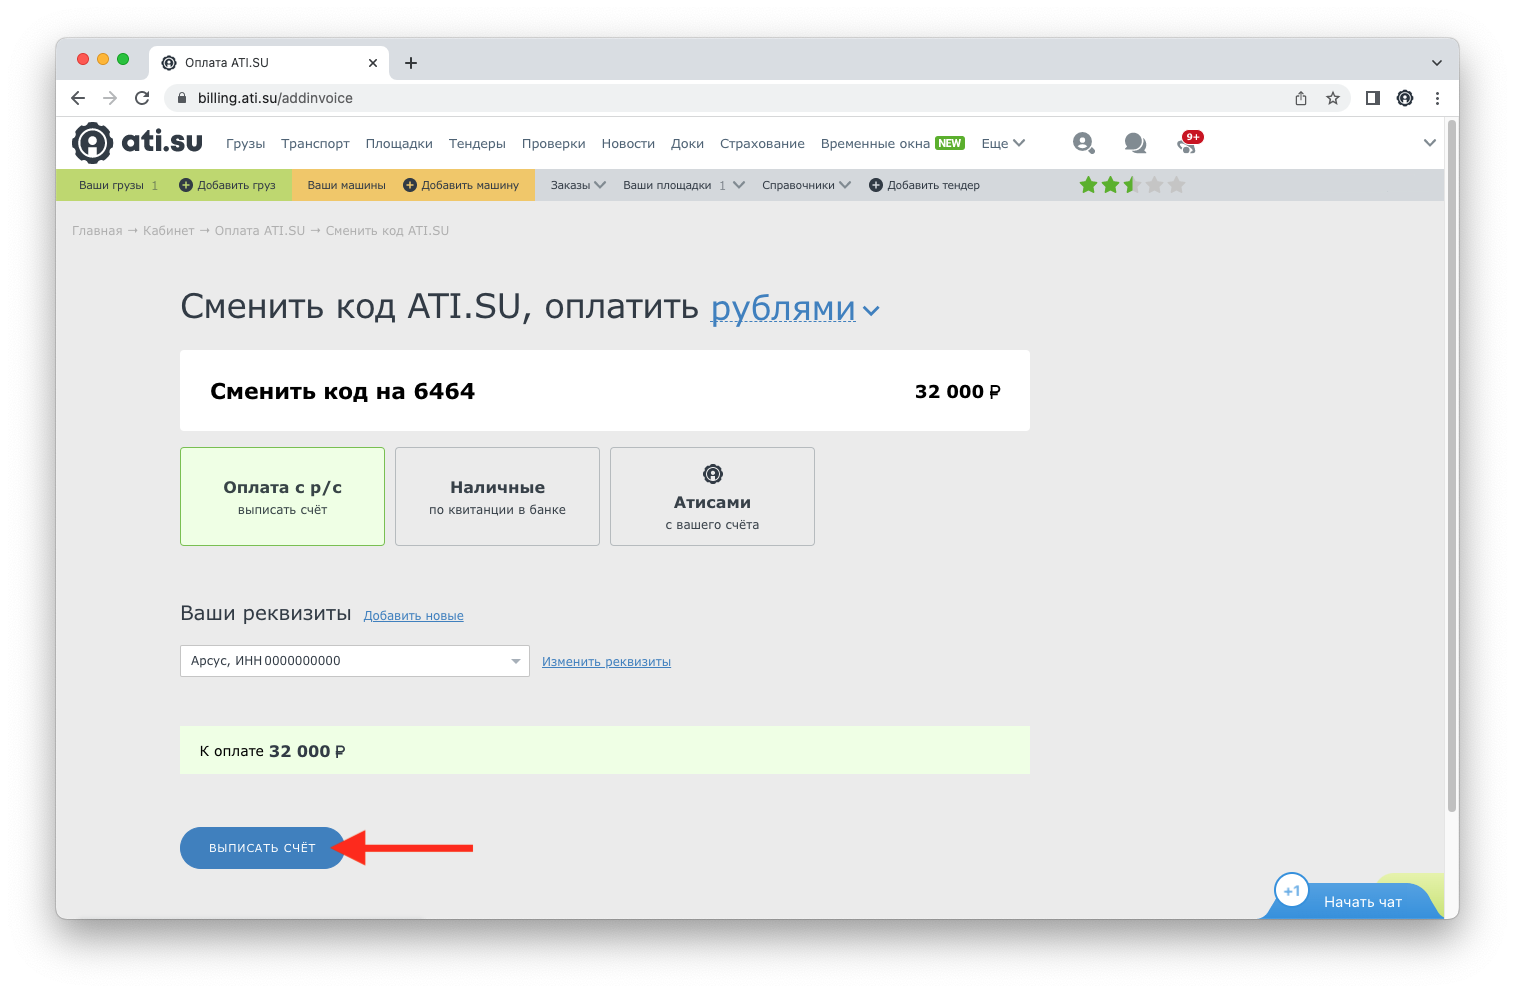Open the Chrome three-dot menu

1436,98
